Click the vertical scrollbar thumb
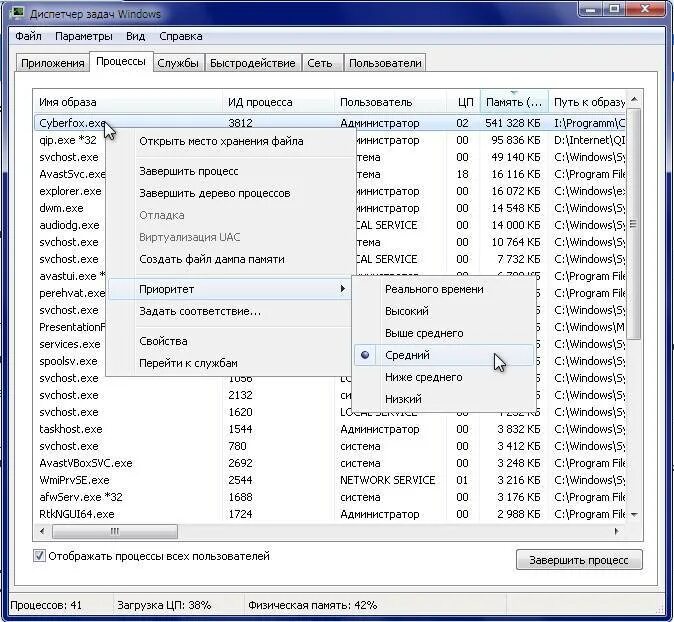The width and height of the screenshot is (674, 622). pyautogui.click(x=634, y=224)
